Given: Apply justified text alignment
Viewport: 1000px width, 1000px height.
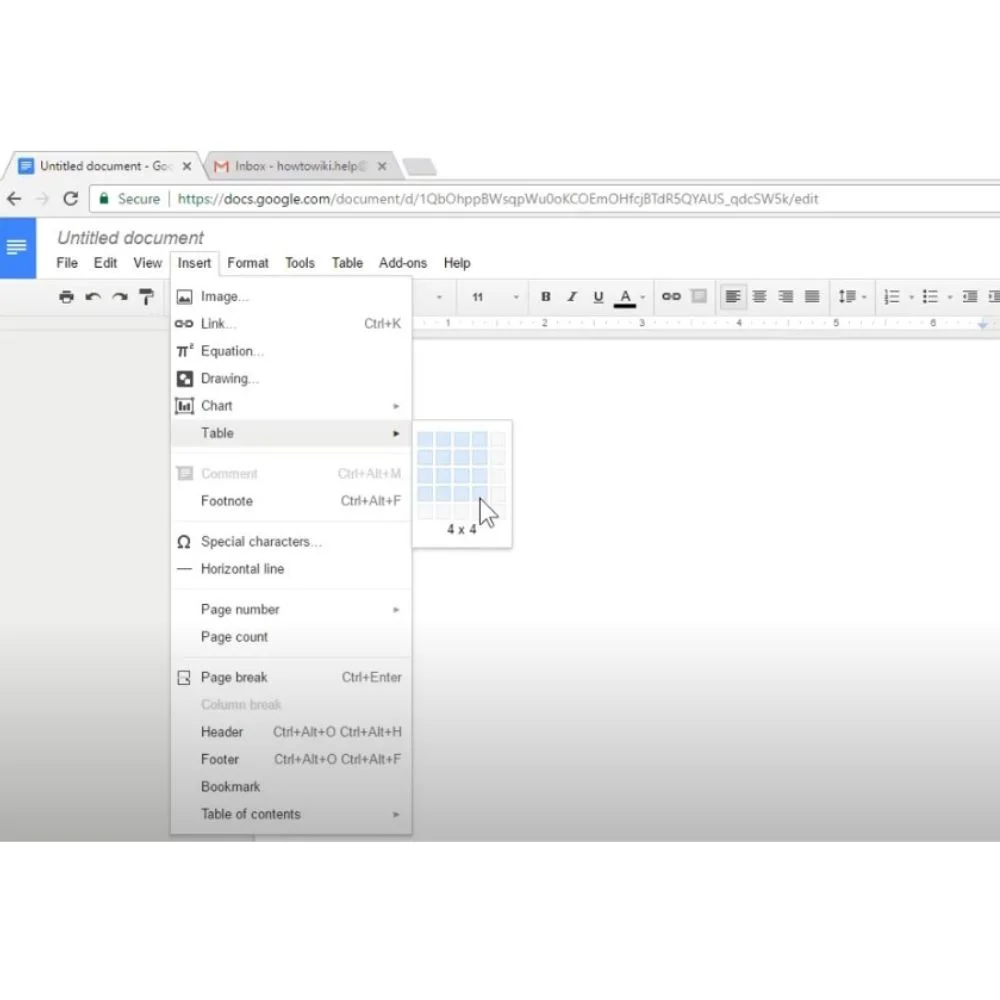Looking at the screenshot, I should coord(812,297).
